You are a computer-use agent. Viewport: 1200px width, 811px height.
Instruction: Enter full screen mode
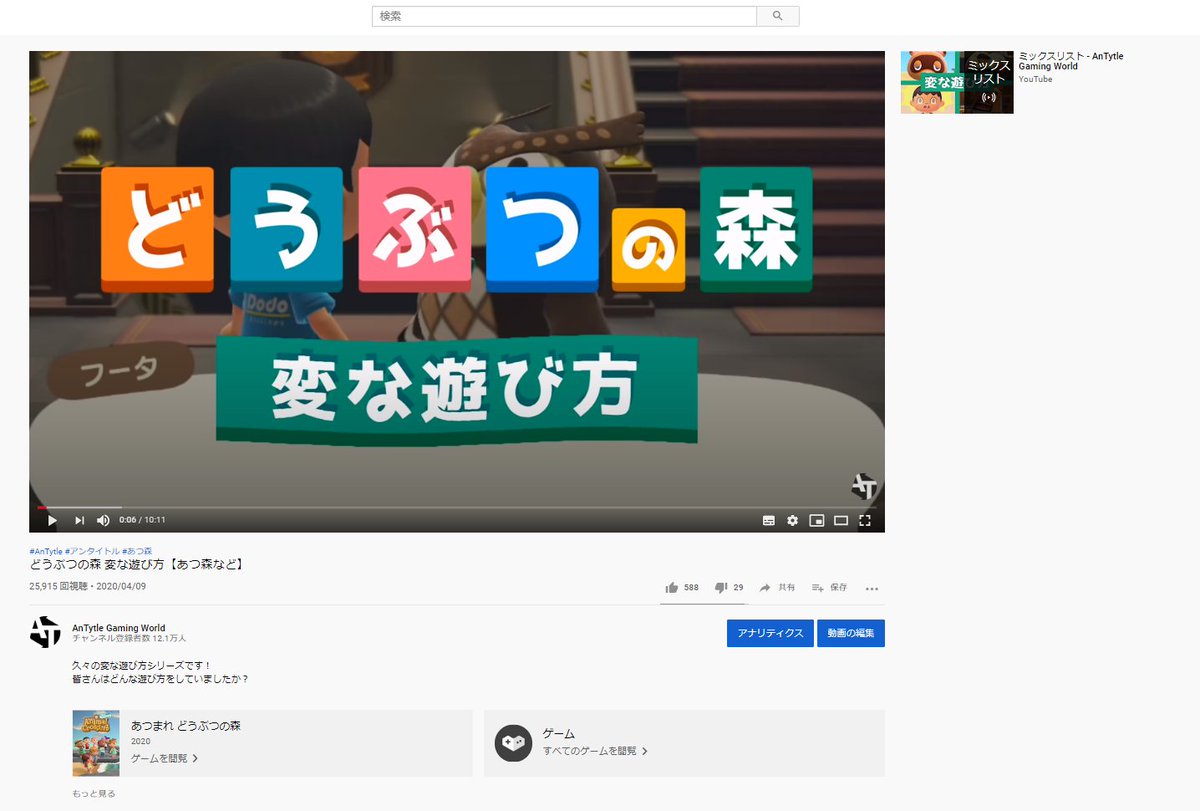(865, 520)
